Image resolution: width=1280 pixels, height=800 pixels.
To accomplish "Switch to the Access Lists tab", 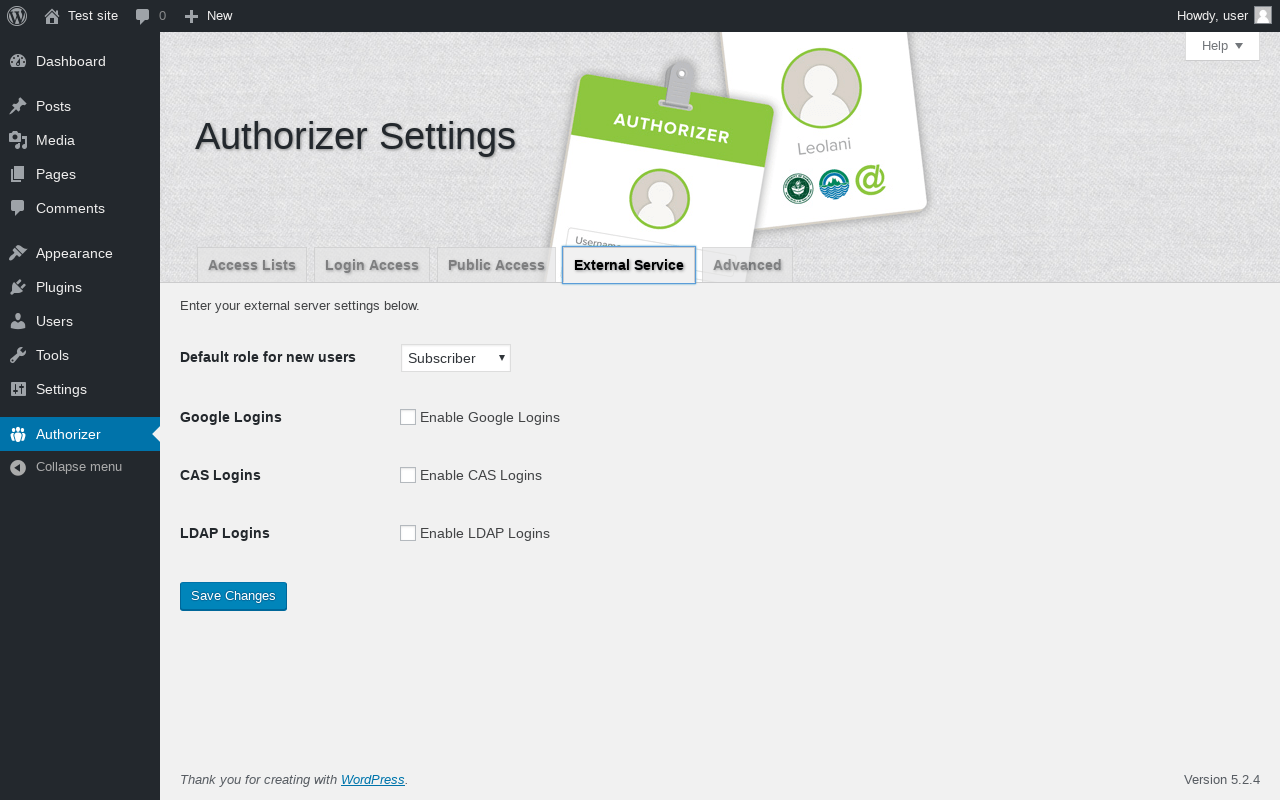I will pyautogui.click(x=252, y=265).
